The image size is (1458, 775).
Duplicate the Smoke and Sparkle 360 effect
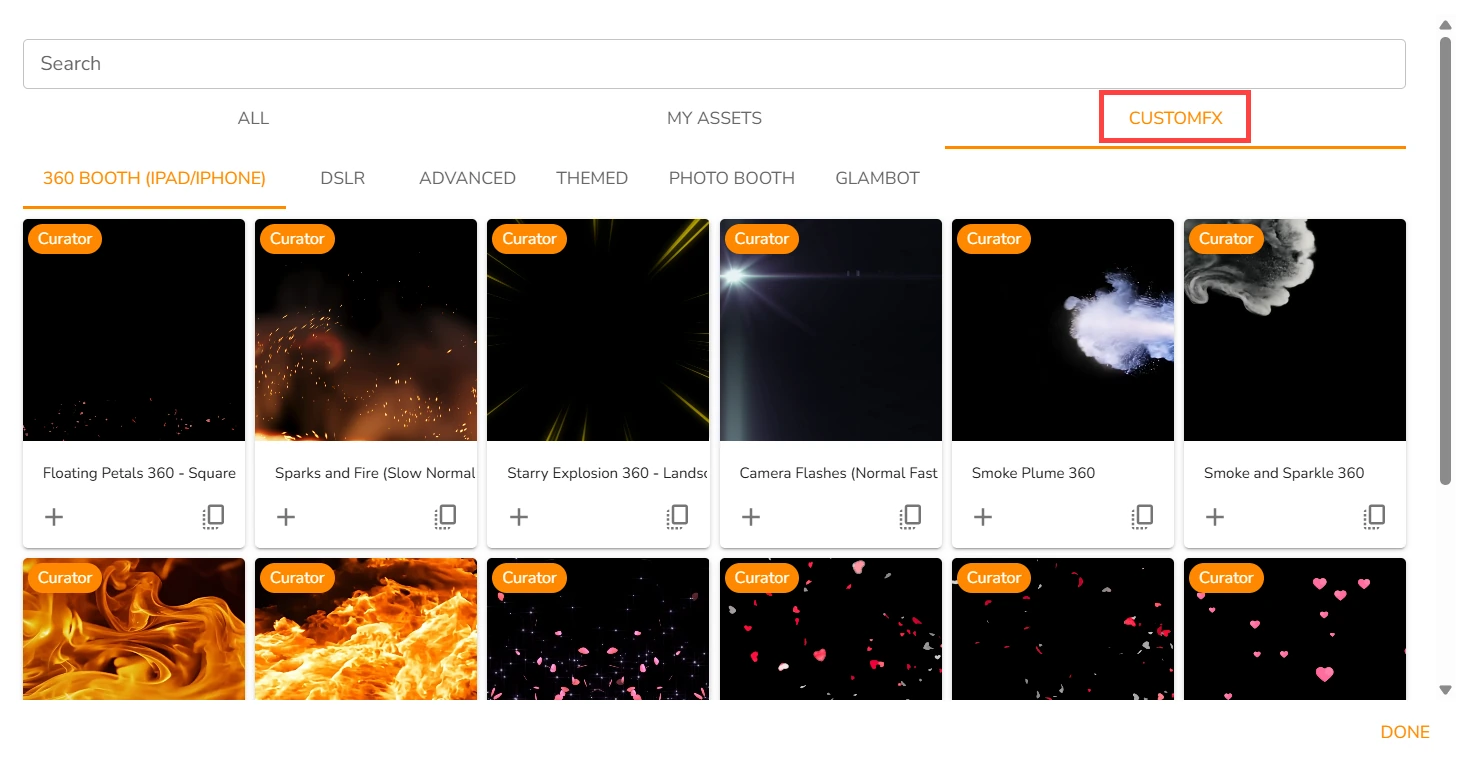pos(1374,517)
